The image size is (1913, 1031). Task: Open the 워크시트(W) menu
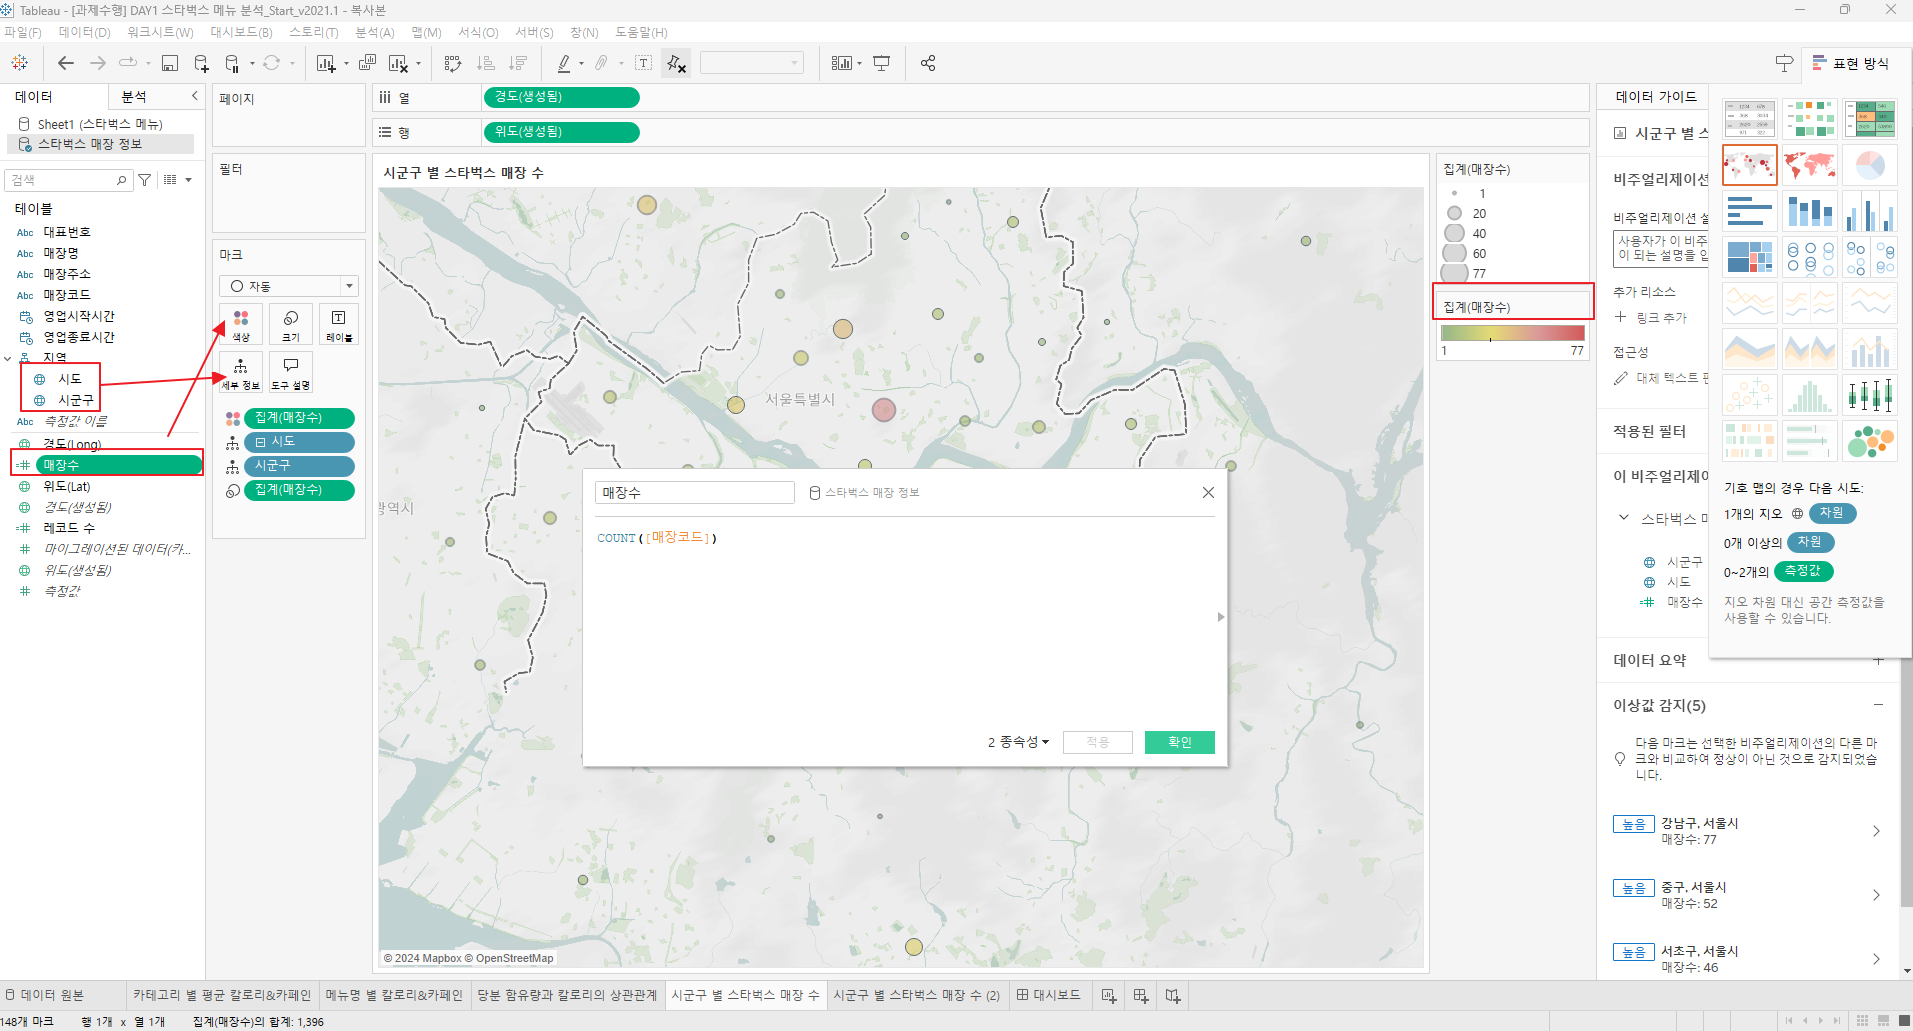click(x=160, y=32)
